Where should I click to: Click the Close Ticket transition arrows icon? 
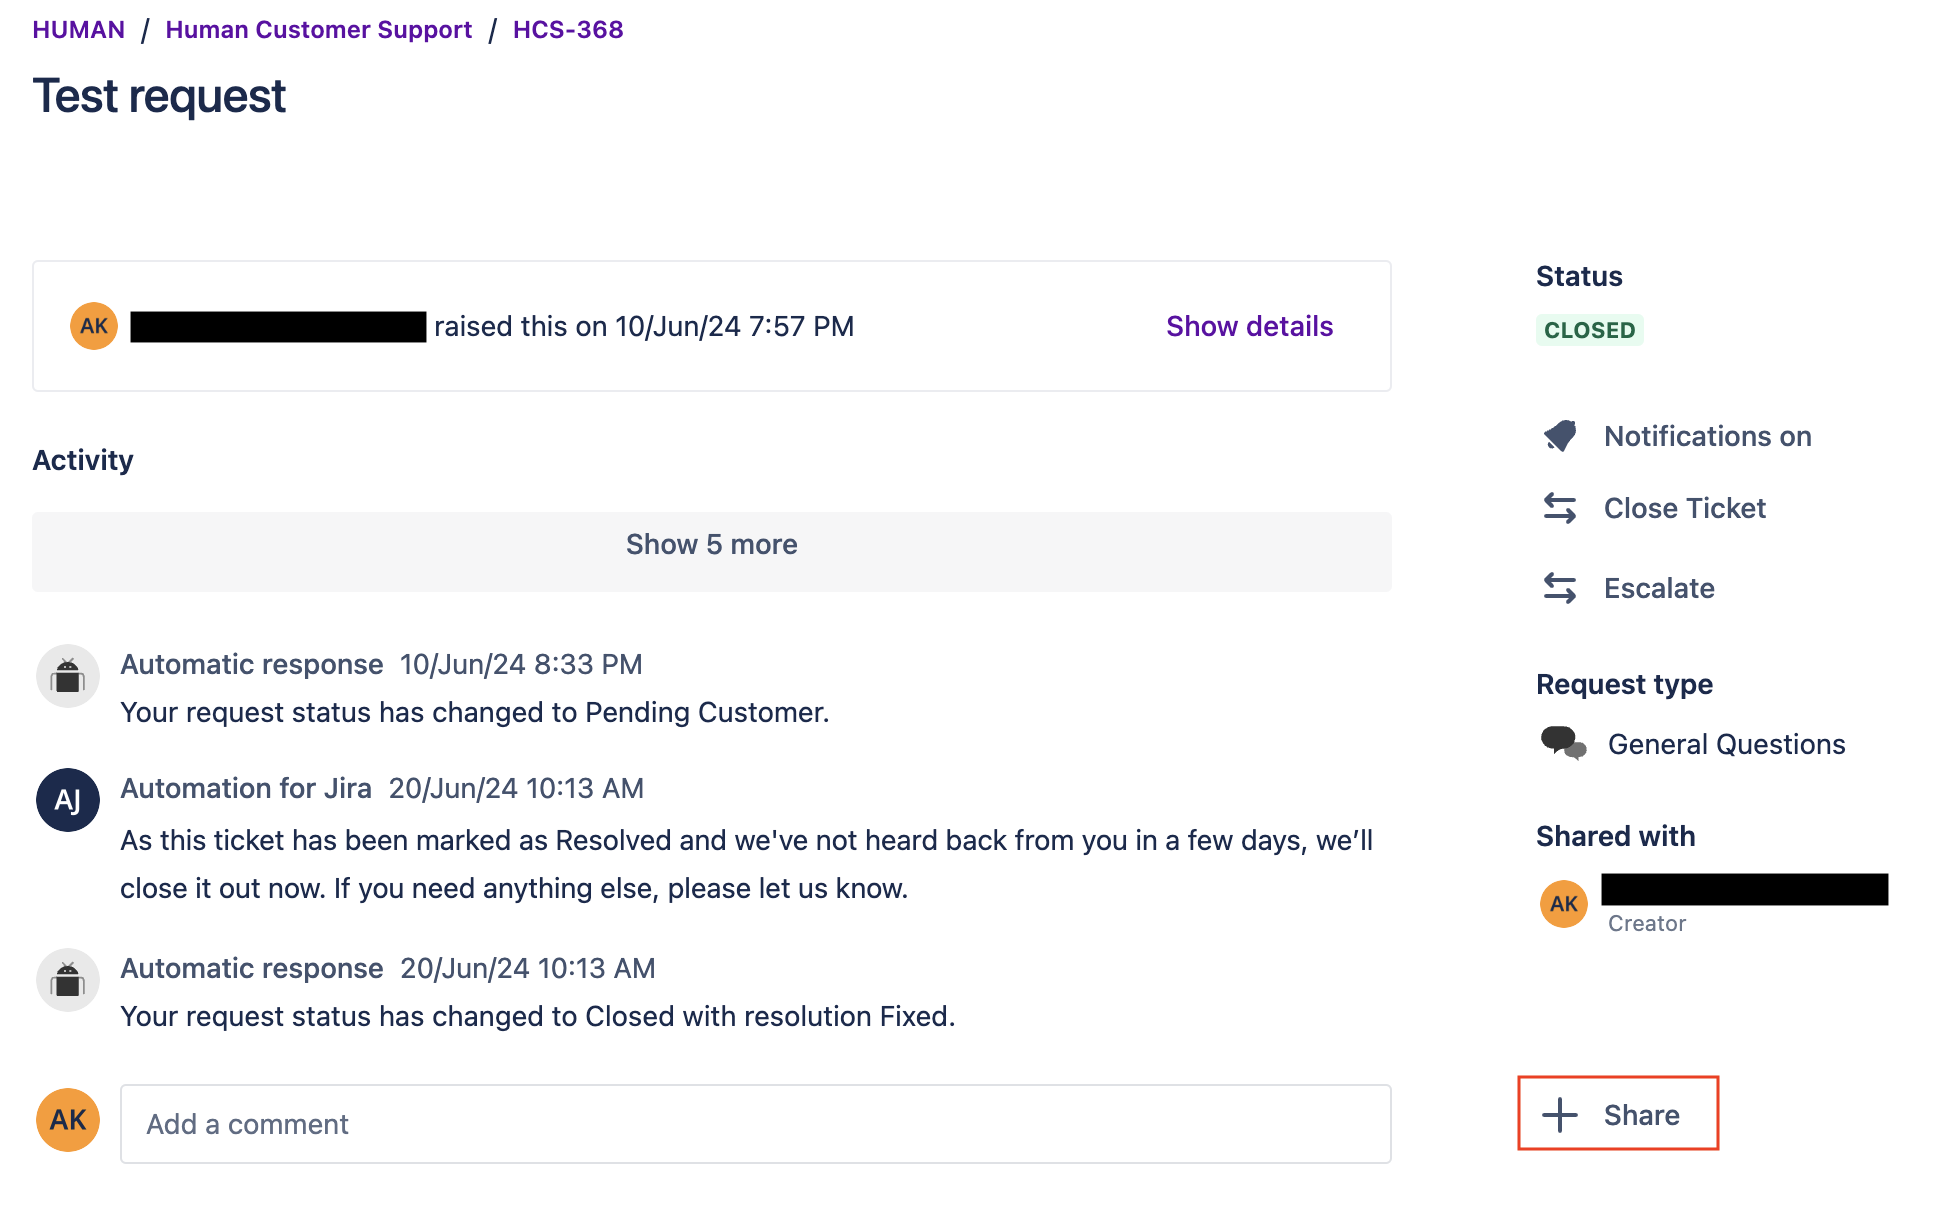pos(1560,508)
